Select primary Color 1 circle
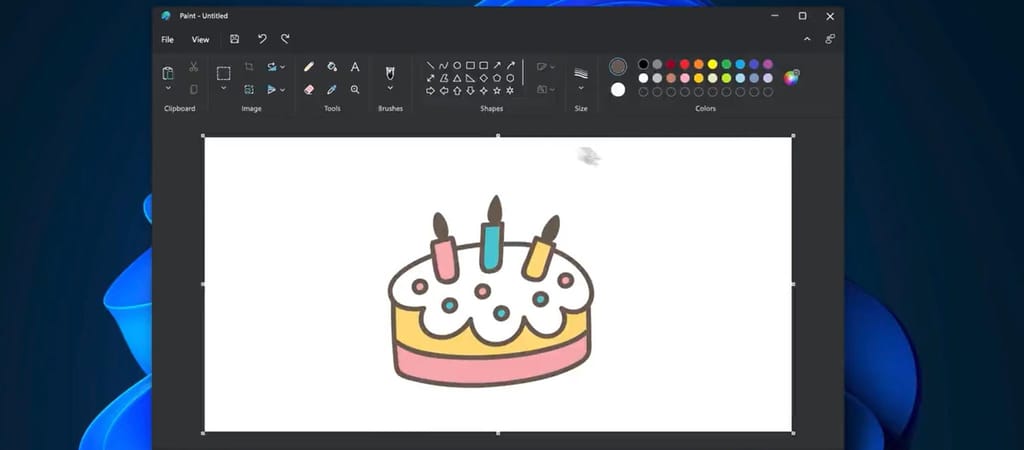This screenshot has height=450, width=1024. point(618,66)
